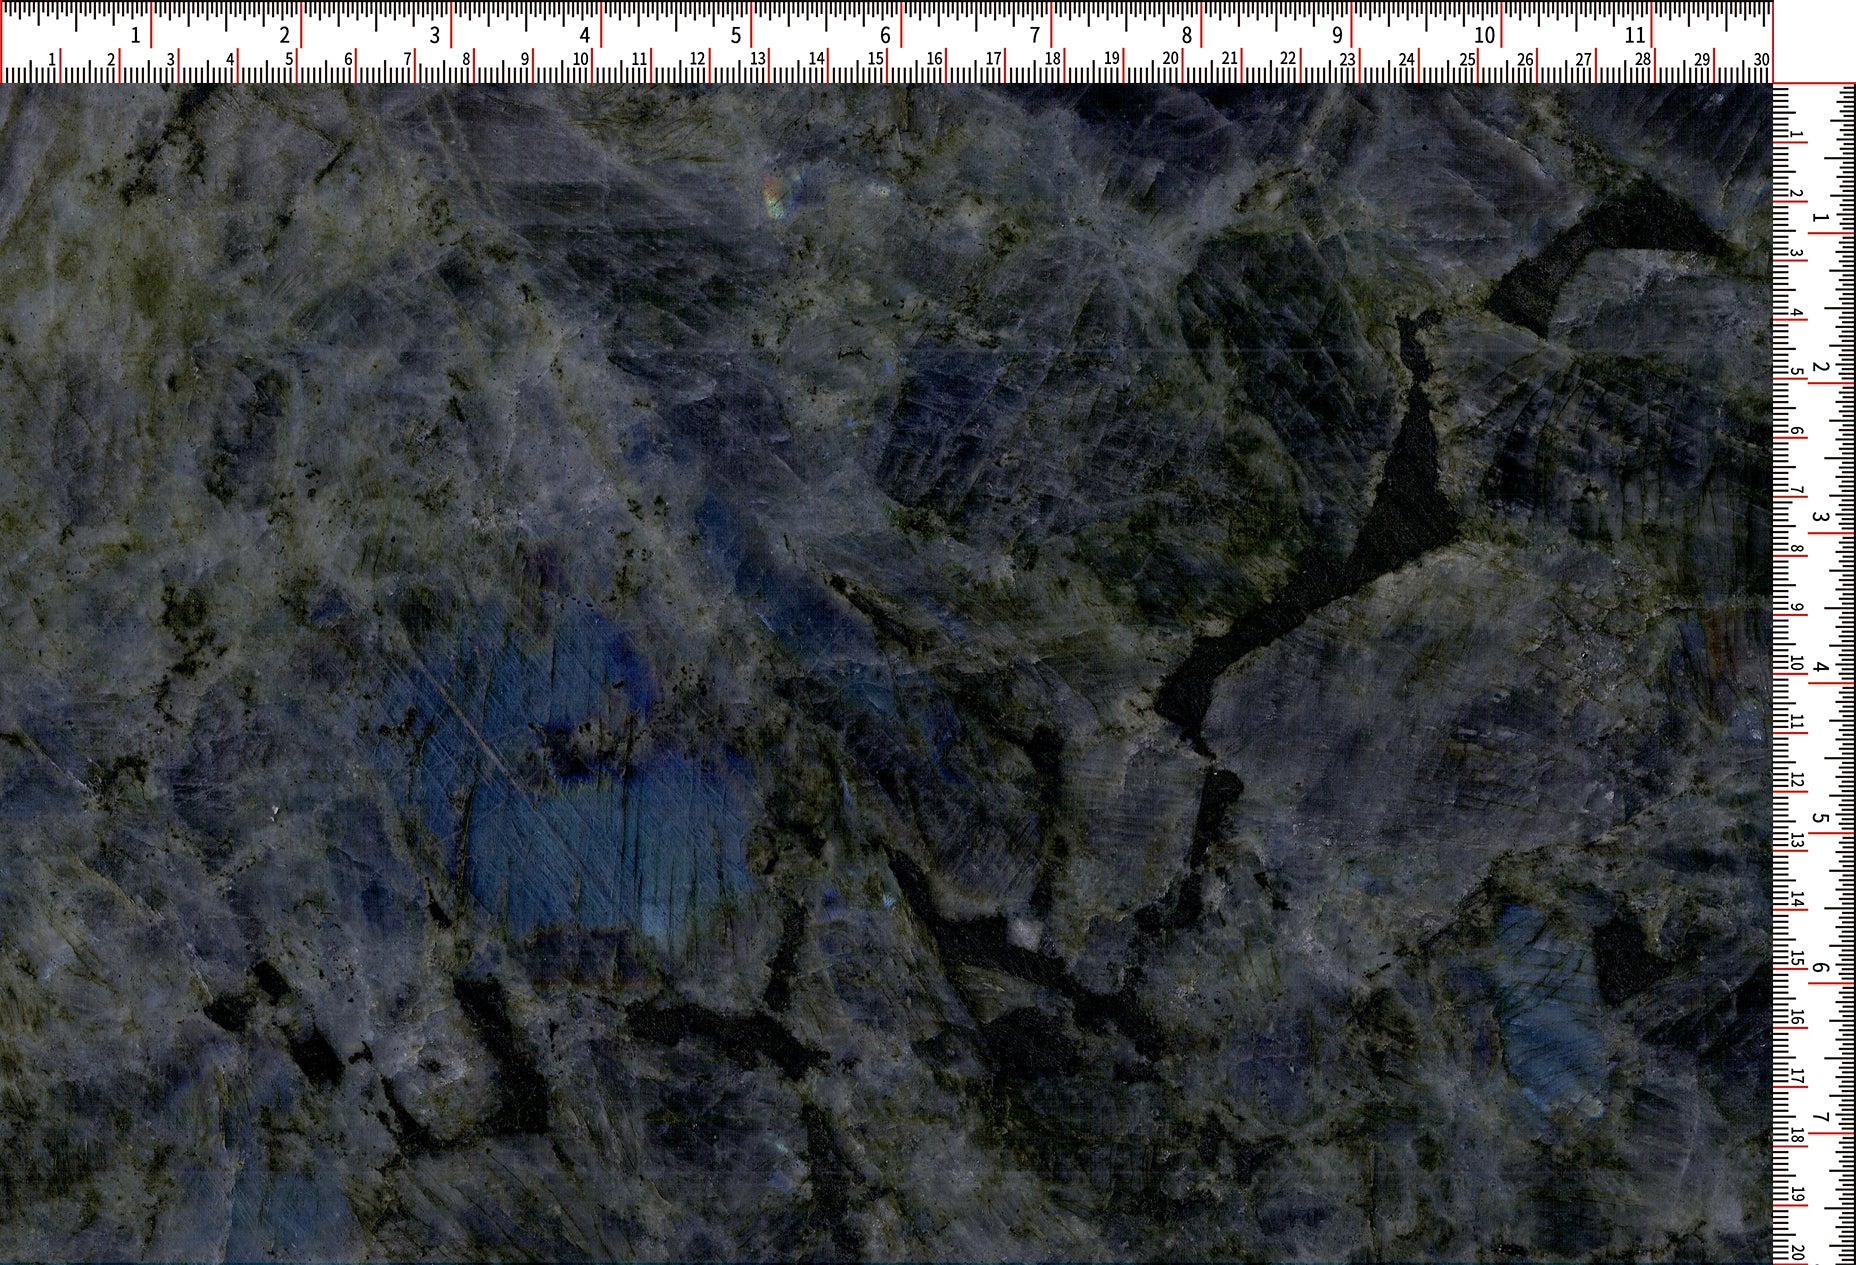Click the 5 inch label on top ruler

[x=735, y=36]
